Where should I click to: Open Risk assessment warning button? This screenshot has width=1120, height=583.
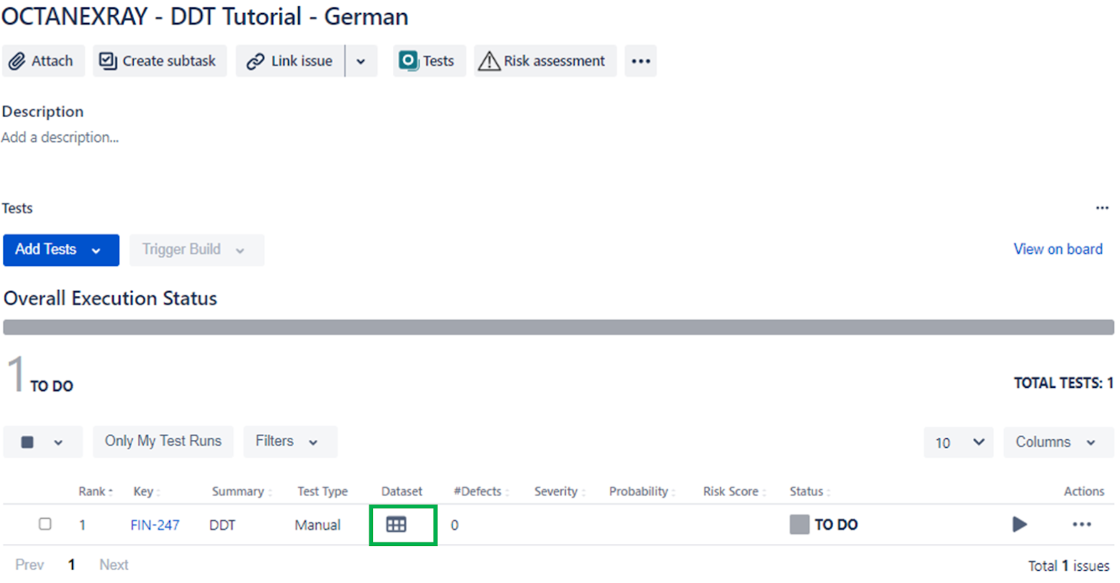click(545, 61)
